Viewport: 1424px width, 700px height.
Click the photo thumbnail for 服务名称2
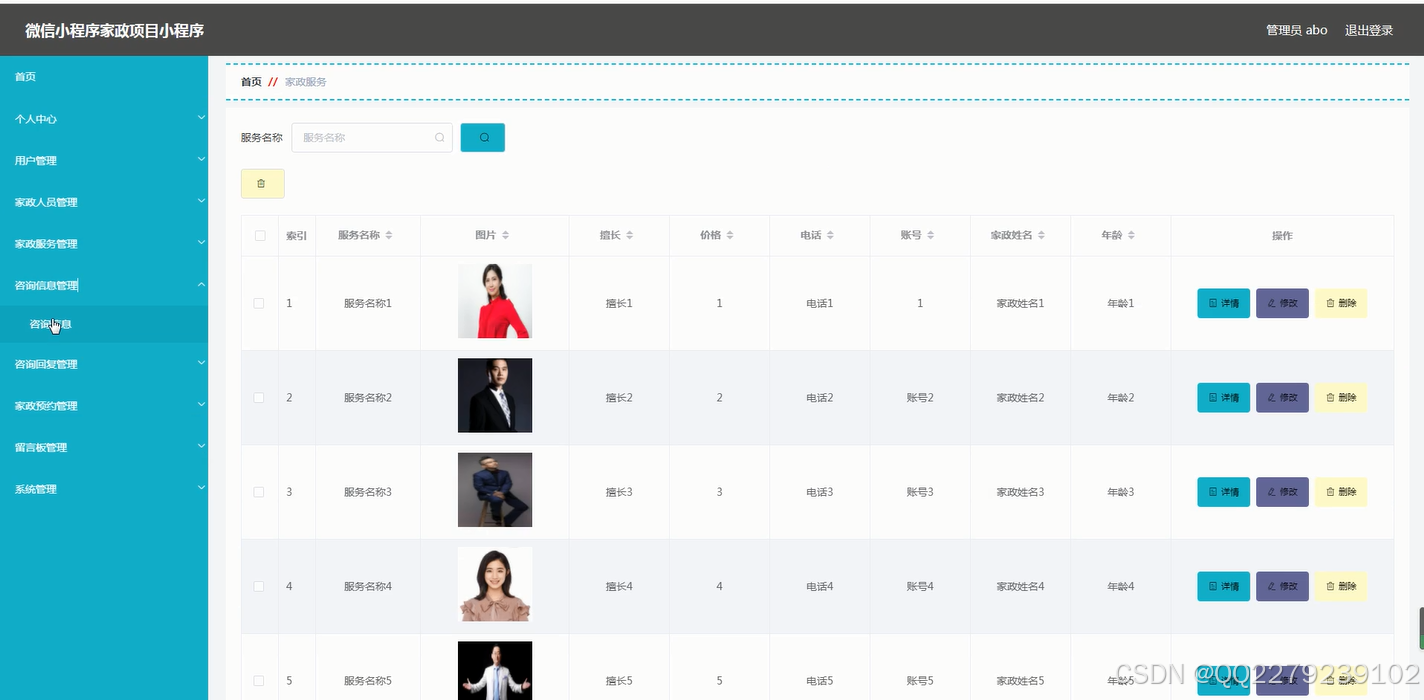pyautogui.click(x=494, y=394)
